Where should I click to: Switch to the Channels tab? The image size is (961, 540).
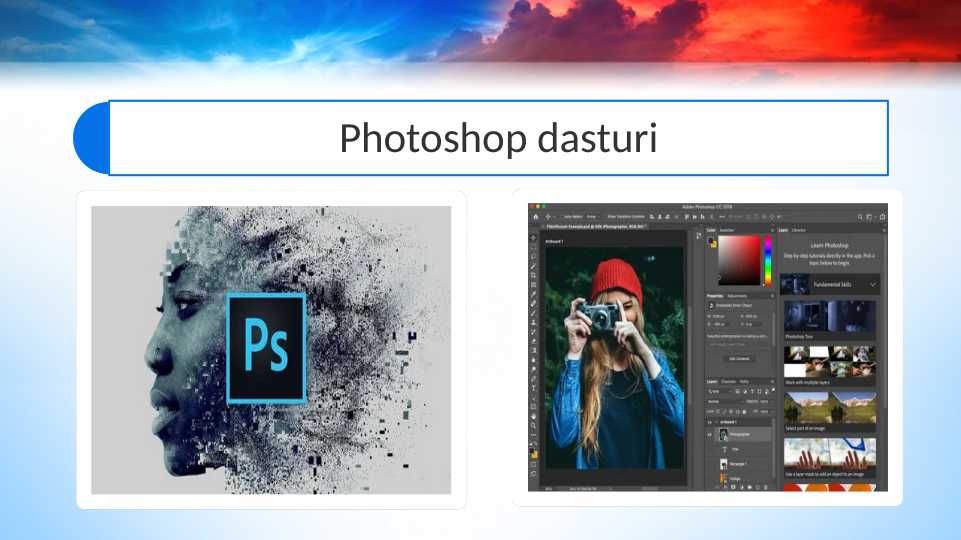pyautogui.click(x=729, y=381)
